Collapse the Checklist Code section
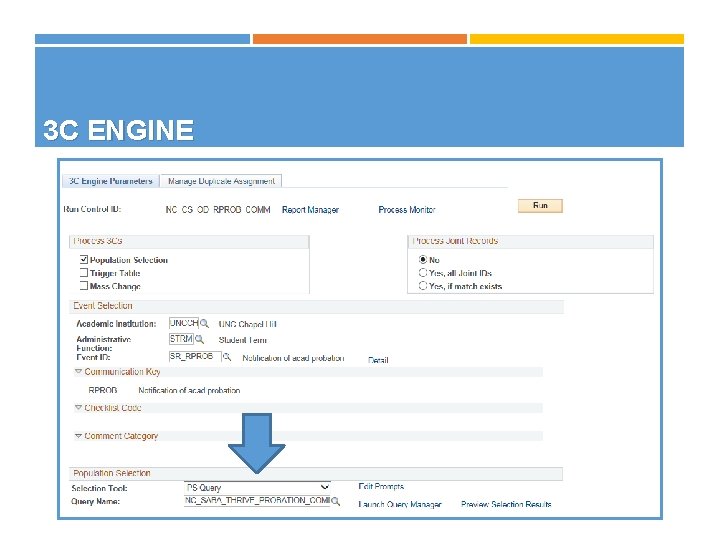Viewport: 720px width, 540px height. (79, 407)
